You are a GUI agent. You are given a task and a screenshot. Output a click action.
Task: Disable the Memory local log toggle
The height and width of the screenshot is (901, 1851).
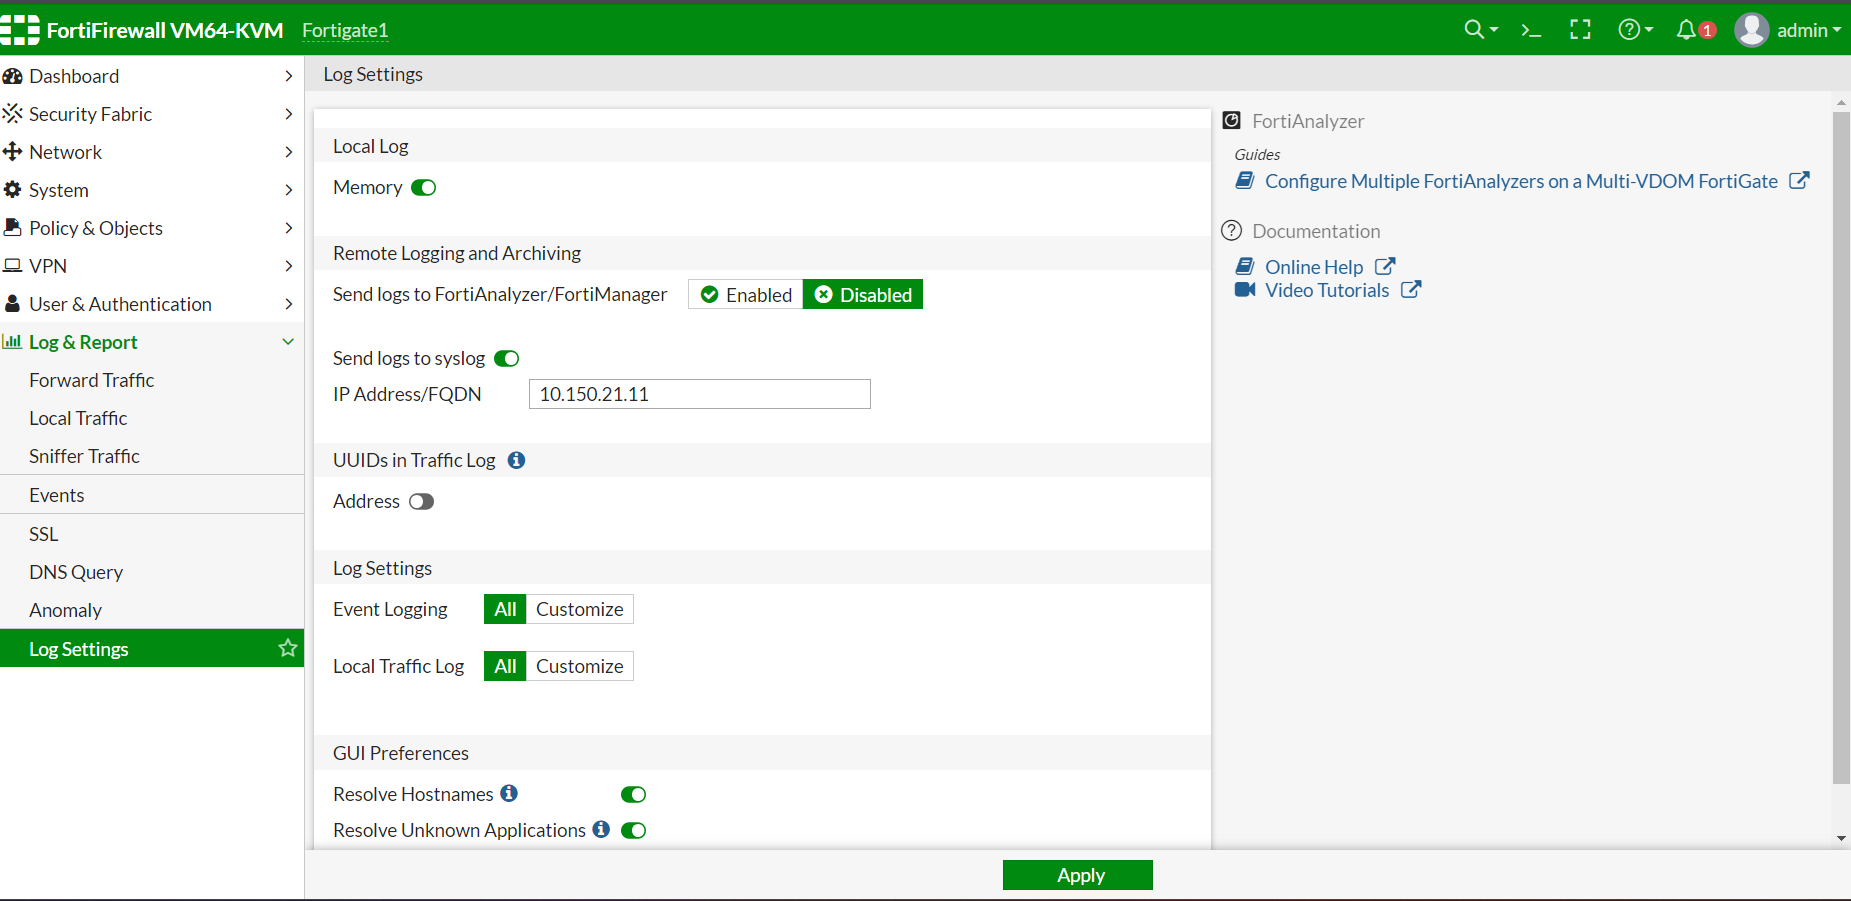pyautogui.click(x=424, y=188)
